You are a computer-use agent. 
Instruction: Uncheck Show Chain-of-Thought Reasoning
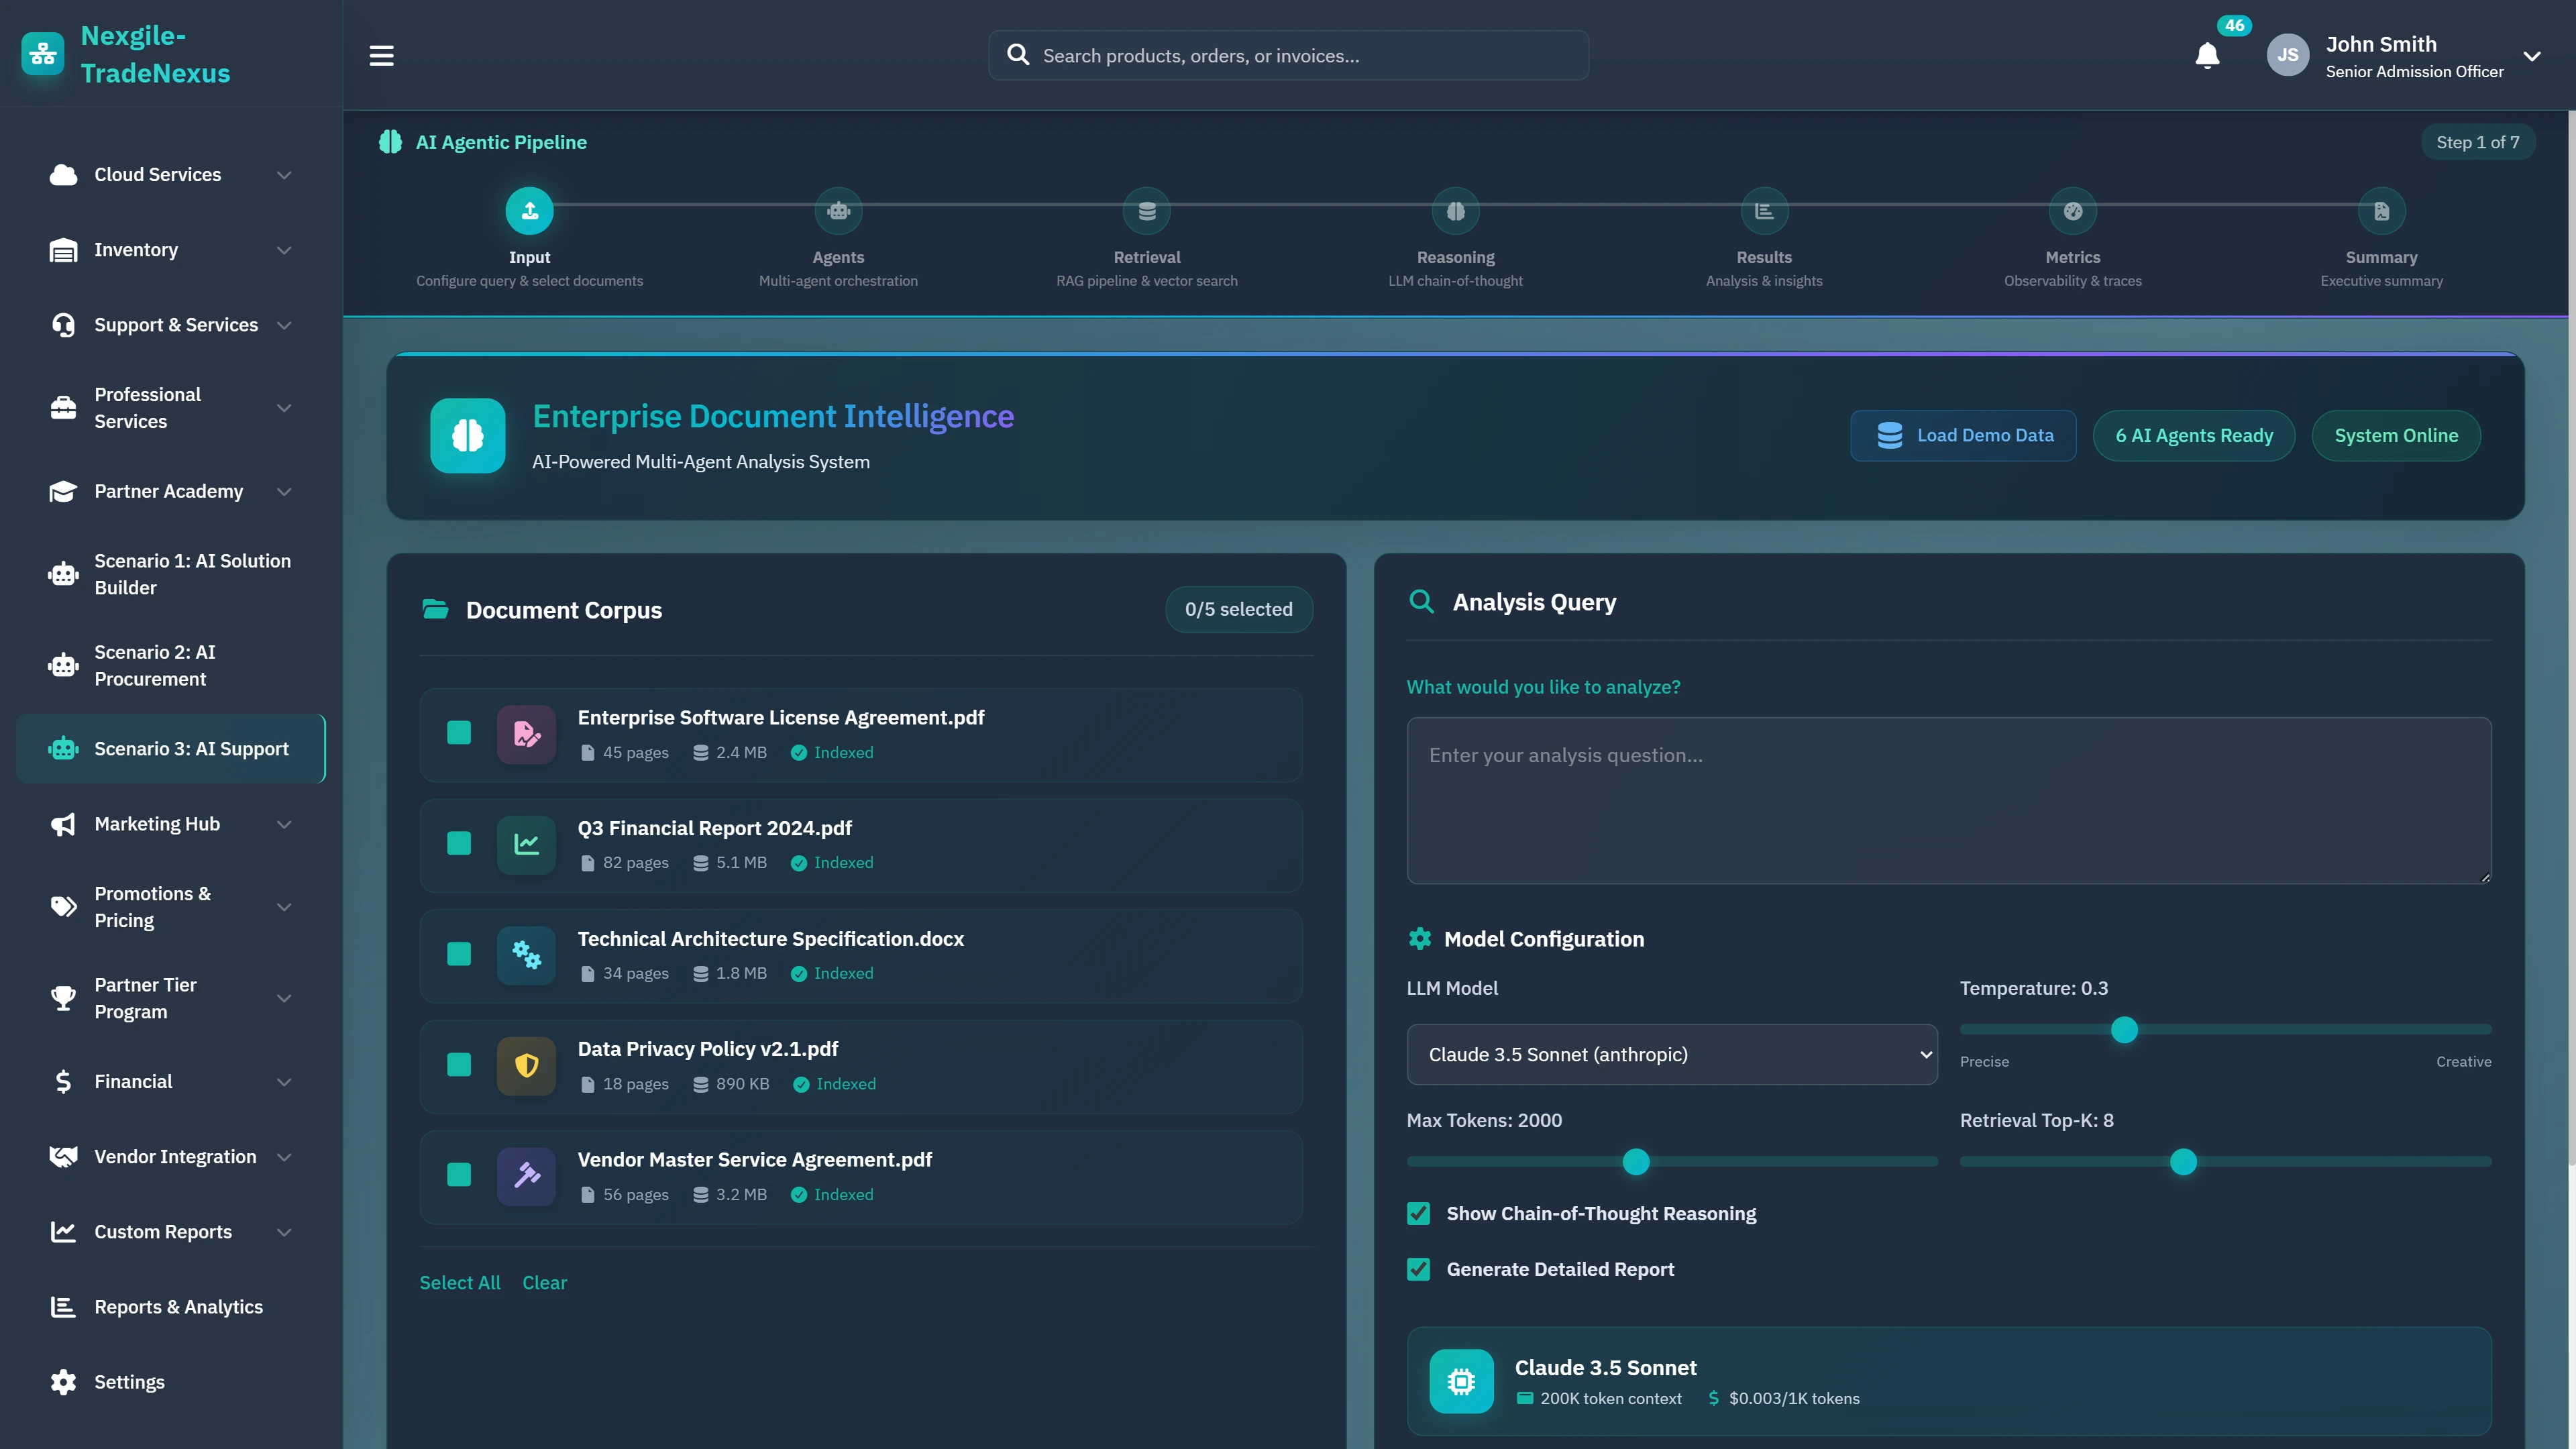pos(1418,1213)
